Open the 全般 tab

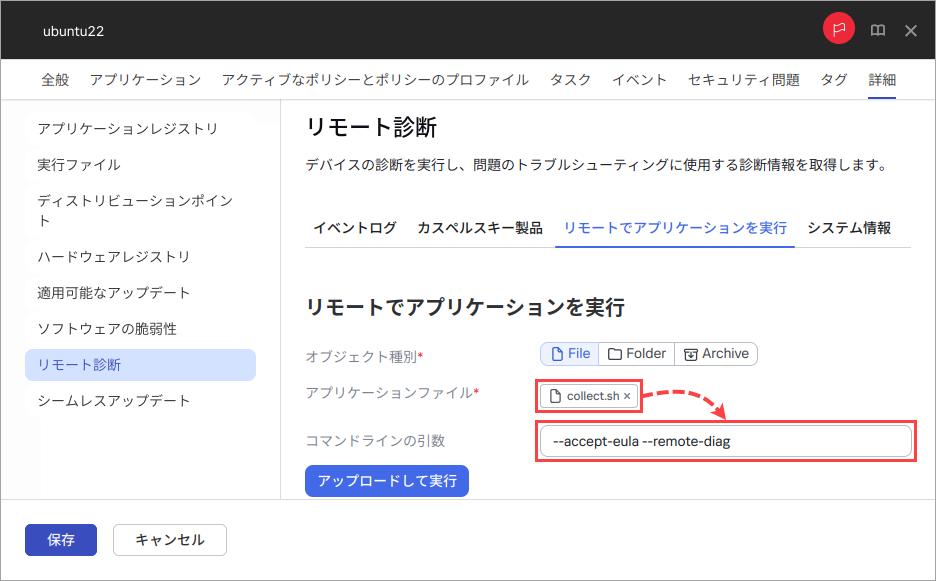point(55,79)
